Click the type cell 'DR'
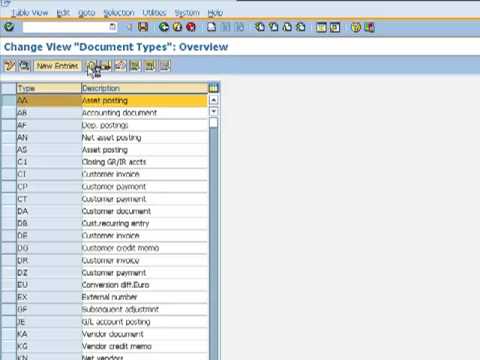This screenshot has width=480, height=360. (x=49, y=260)
